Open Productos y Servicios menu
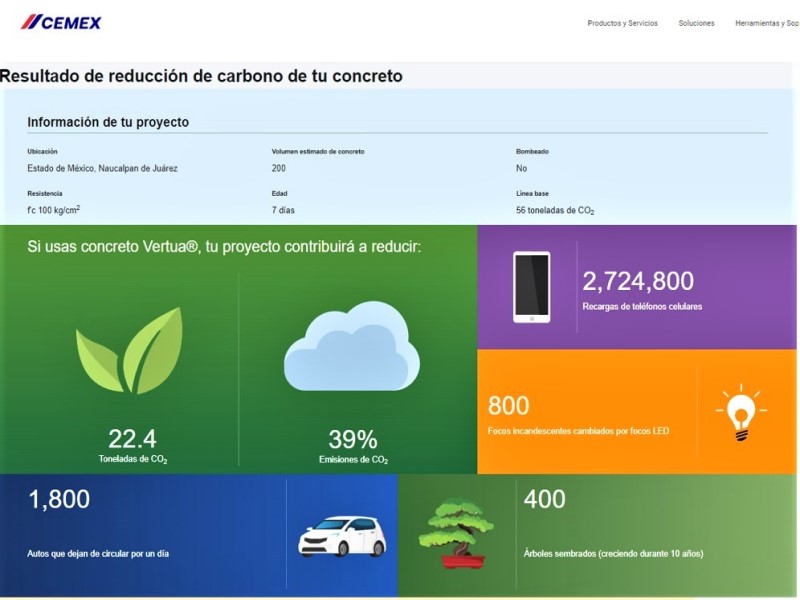 coord(622,23)
